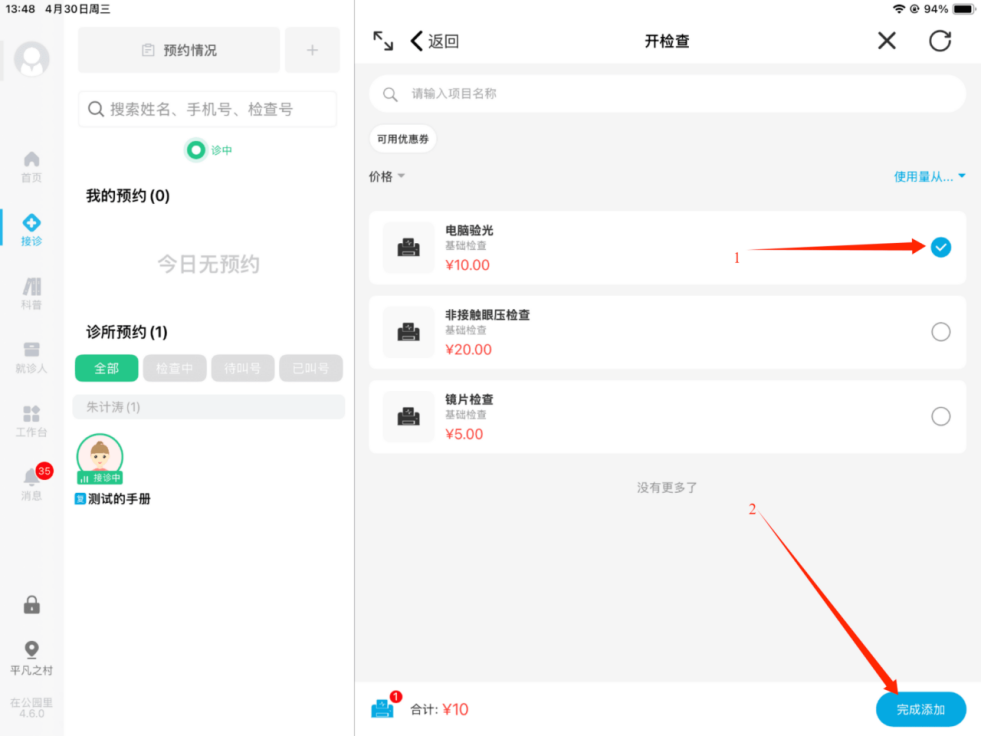
Task: Switch to the 检查中 filter tab
Action: click(x=174, y=368)
